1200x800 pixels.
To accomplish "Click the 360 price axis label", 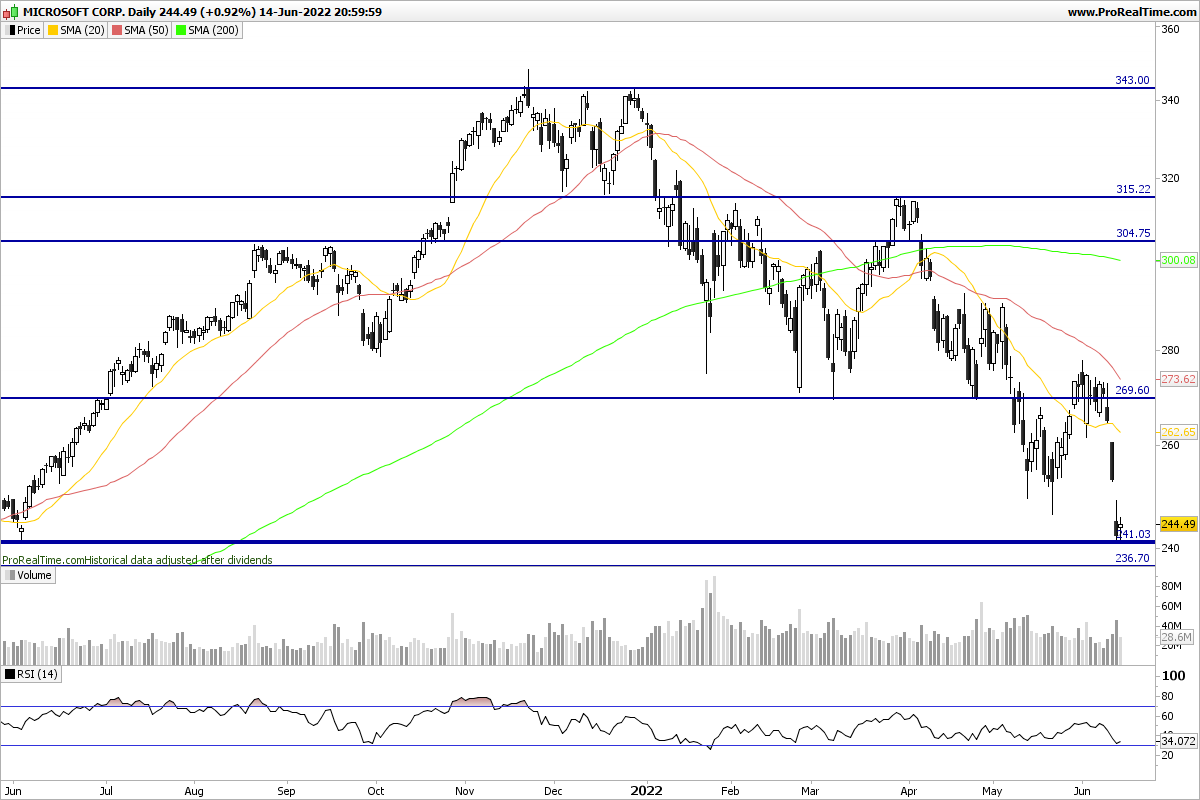I will (x=1172, y=30).
